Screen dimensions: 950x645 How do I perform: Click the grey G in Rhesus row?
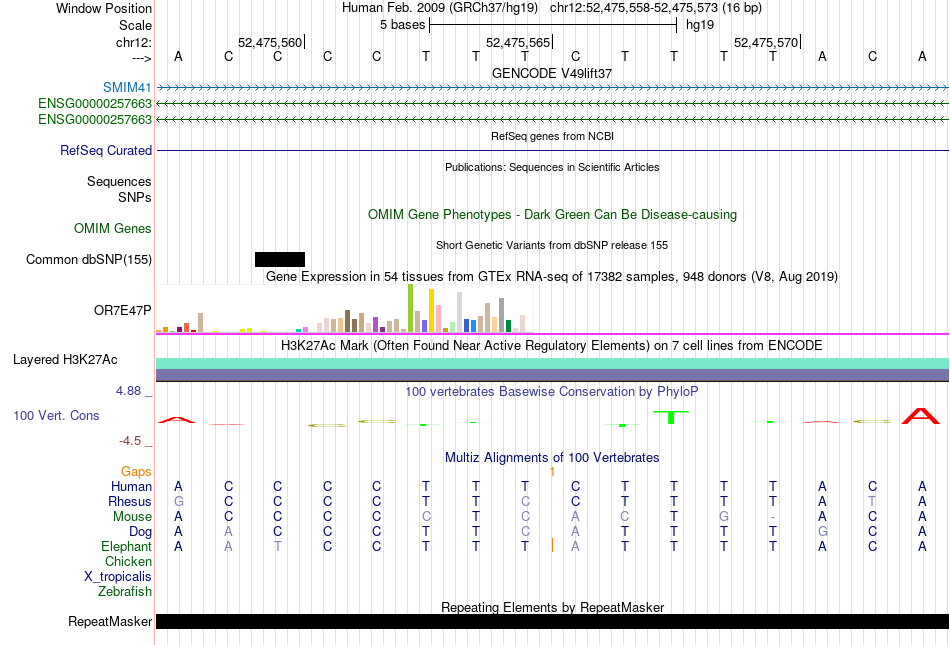178,501
